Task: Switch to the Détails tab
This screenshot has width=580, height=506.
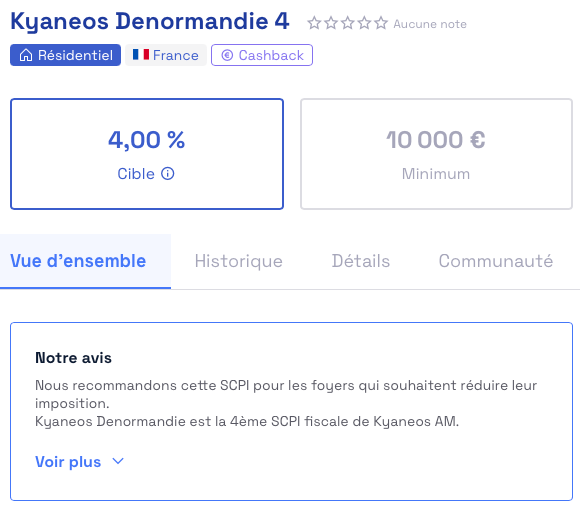Action: (x=361, y=261)
